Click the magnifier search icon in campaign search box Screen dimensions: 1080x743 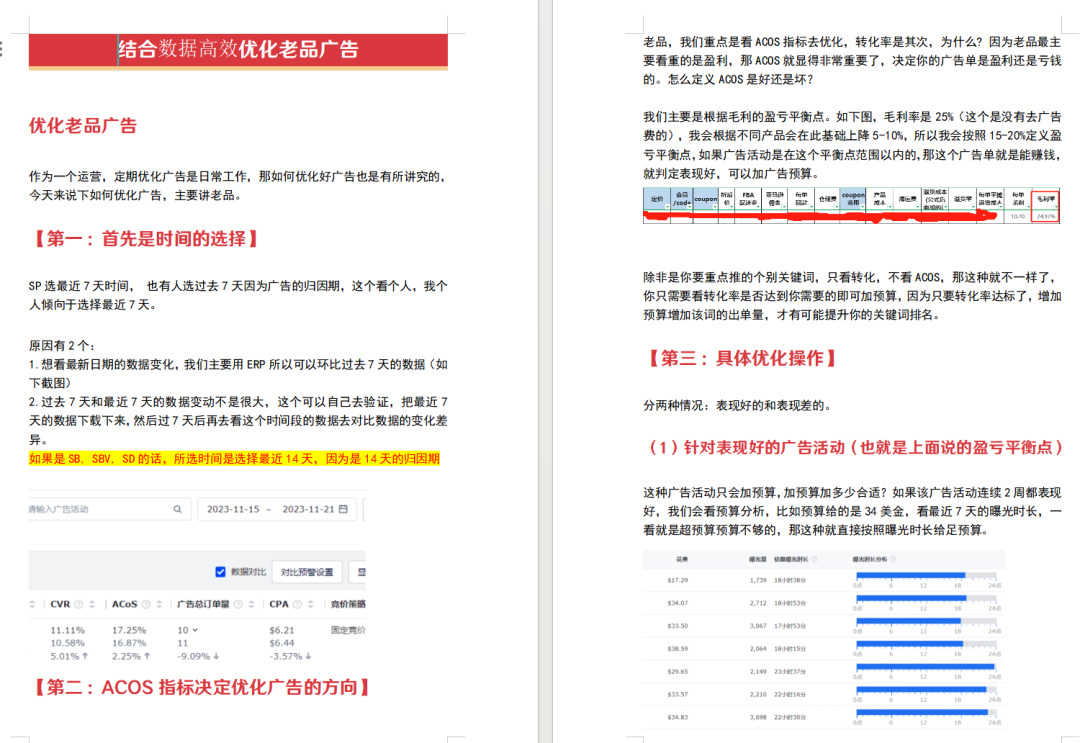click(178, 507)
